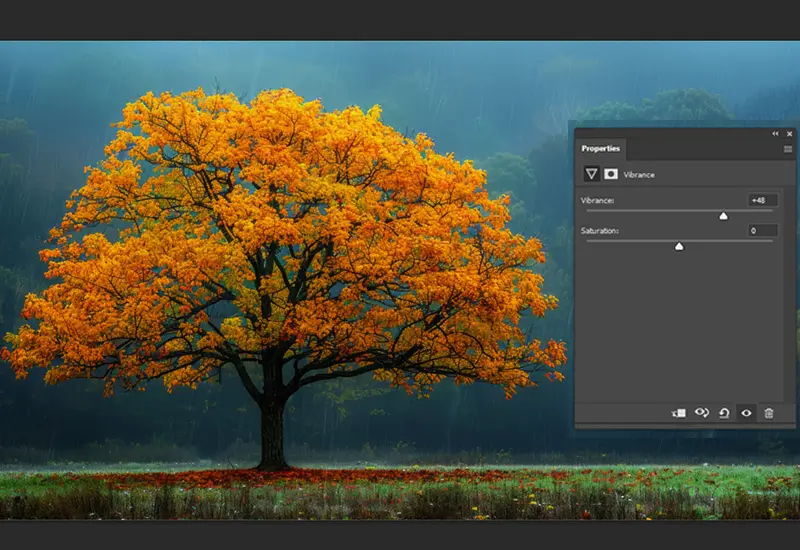Click the Saturation slider label text
The height and width of the screenshot is (550, 800).
point(600,231)
